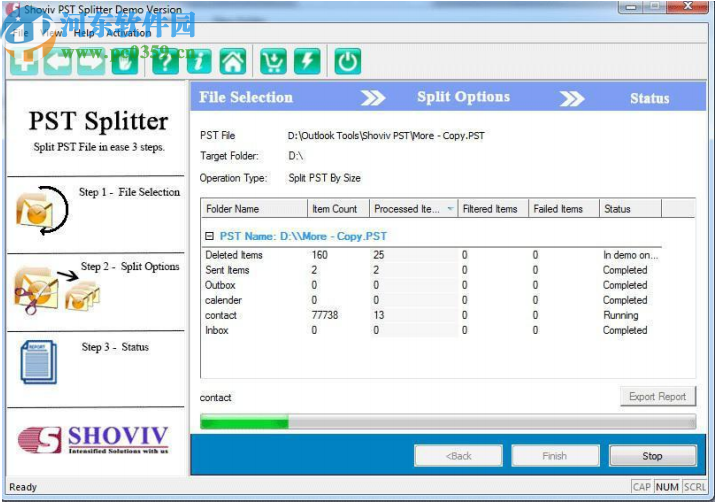This screenshot has height=503, width=716.
Task: Click the Step 3 Status report icon
Action: (39, 362)
